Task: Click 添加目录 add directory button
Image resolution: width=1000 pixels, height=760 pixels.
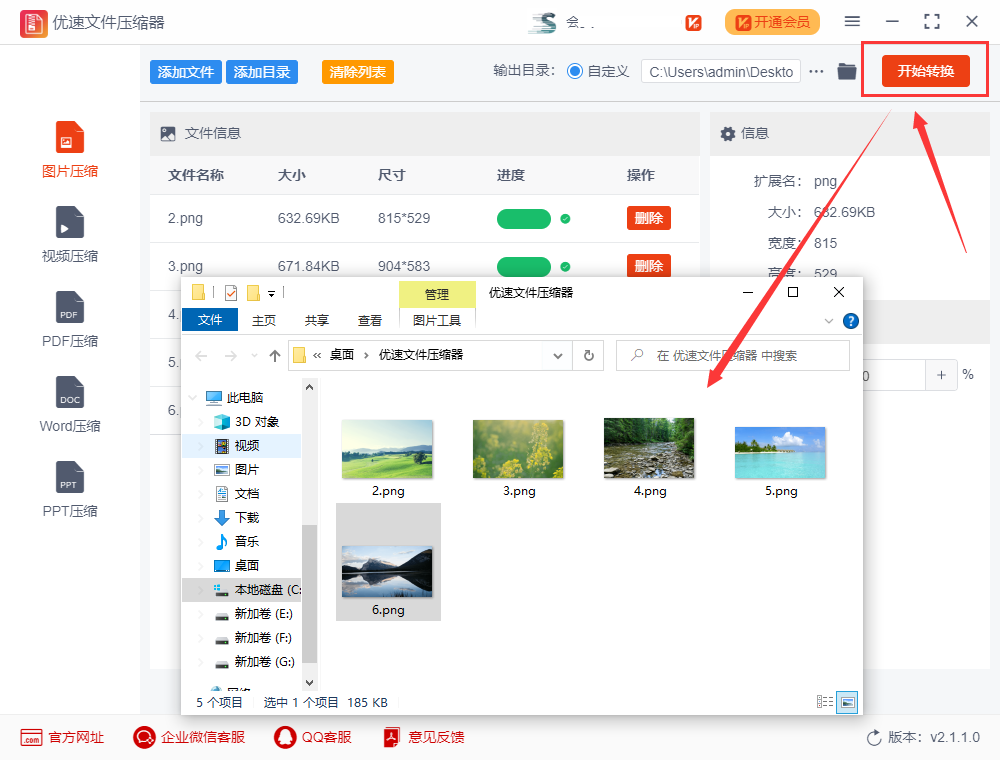Action: tap(261, 72)
